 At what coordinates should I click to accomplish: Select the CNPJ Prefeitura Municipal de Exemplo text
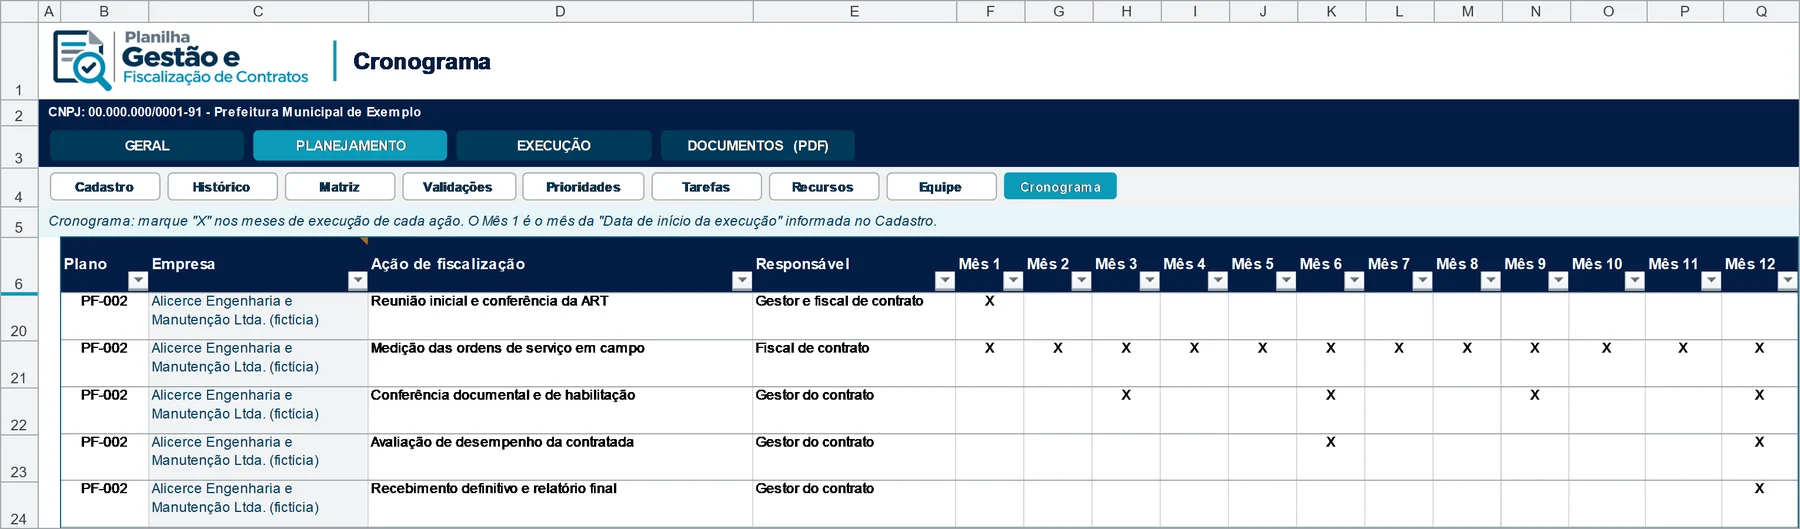tap(235, 112)
